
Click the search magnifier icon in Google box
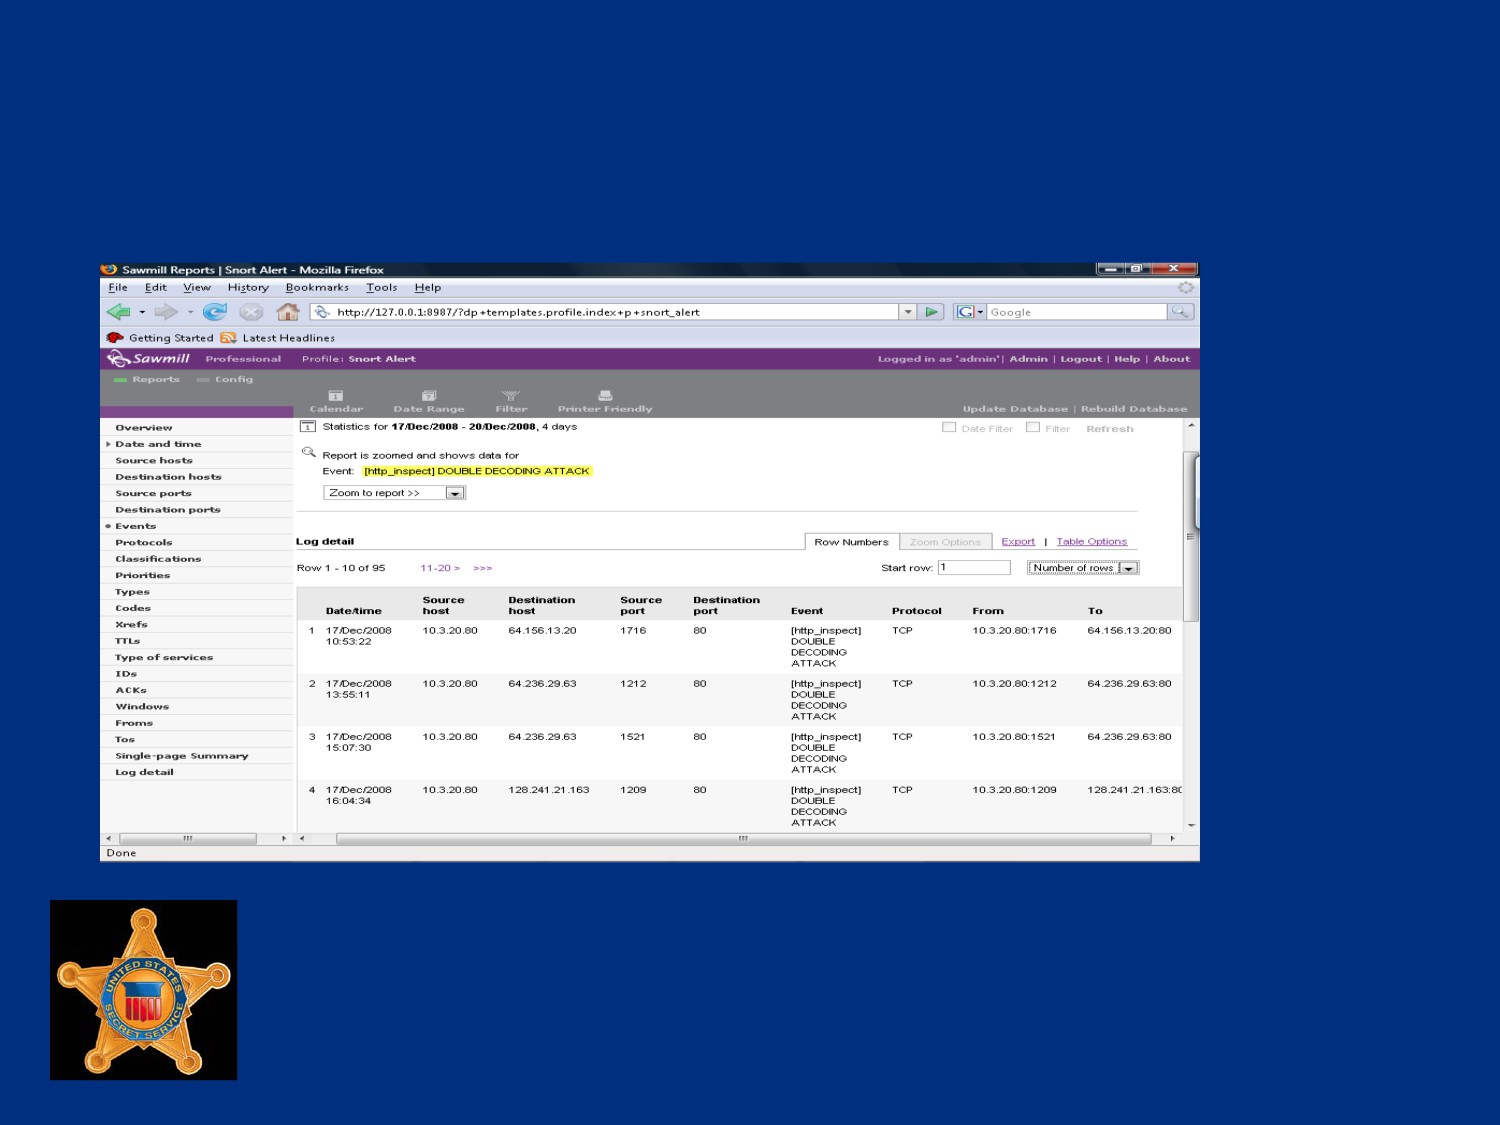pyautogui.click(x=1180, y=312)
